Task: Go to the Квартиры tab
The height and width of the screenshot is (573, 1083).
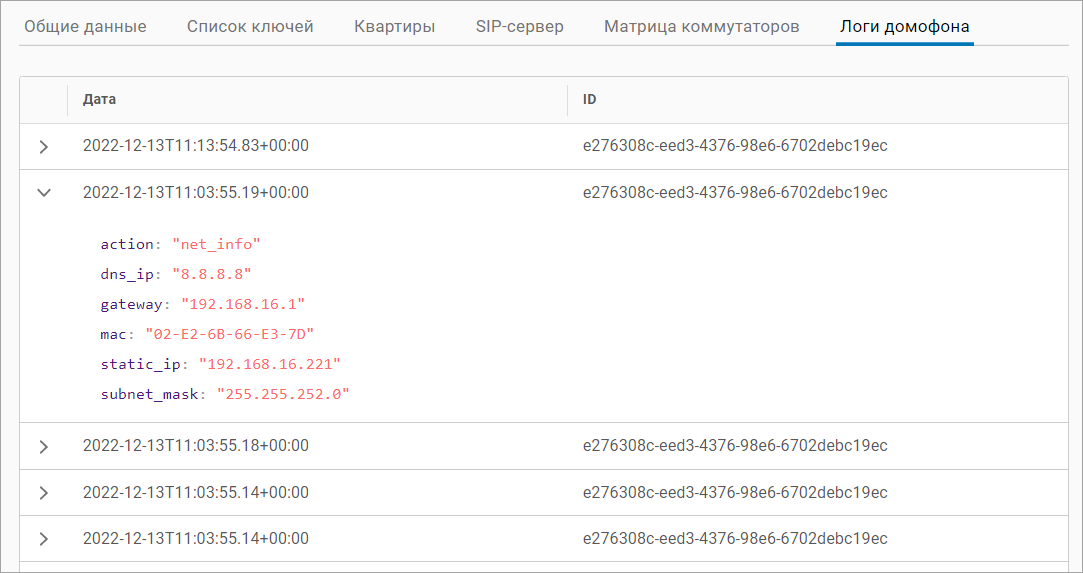Action: (394, 26)
